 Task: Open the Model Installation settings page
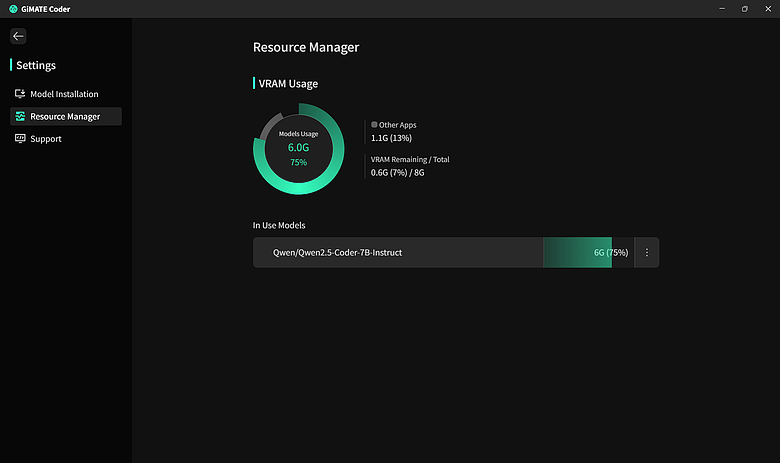coord(64,94)
